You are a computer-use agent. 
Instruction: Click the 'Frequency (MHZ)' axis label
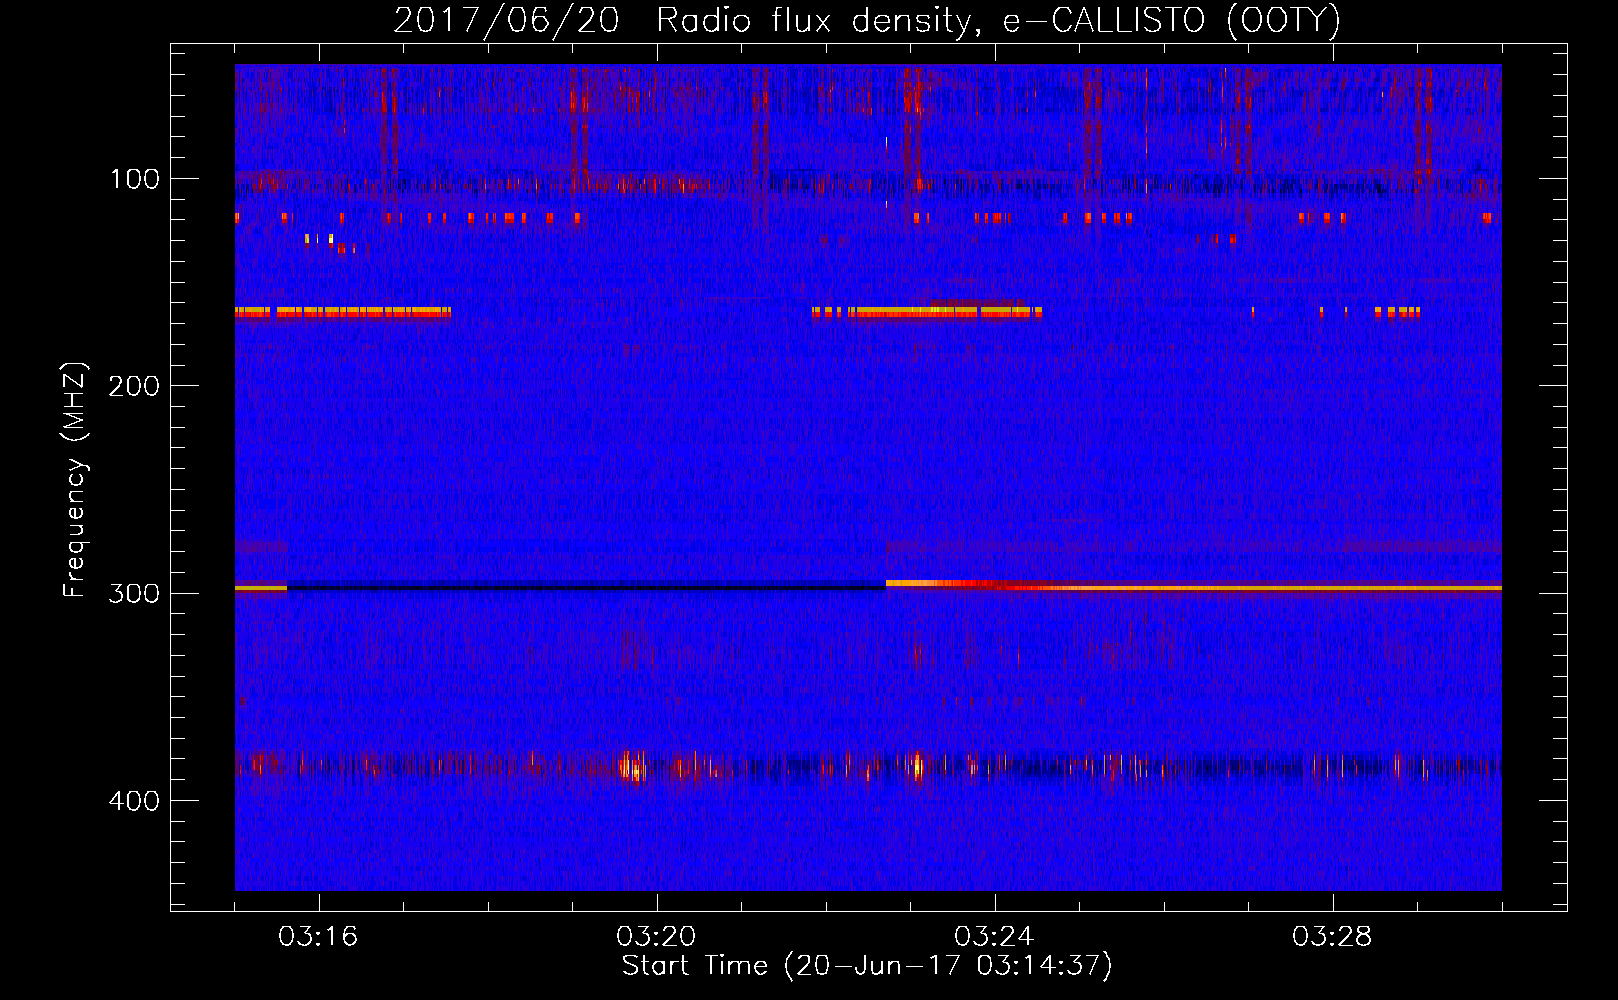(75, 480)
